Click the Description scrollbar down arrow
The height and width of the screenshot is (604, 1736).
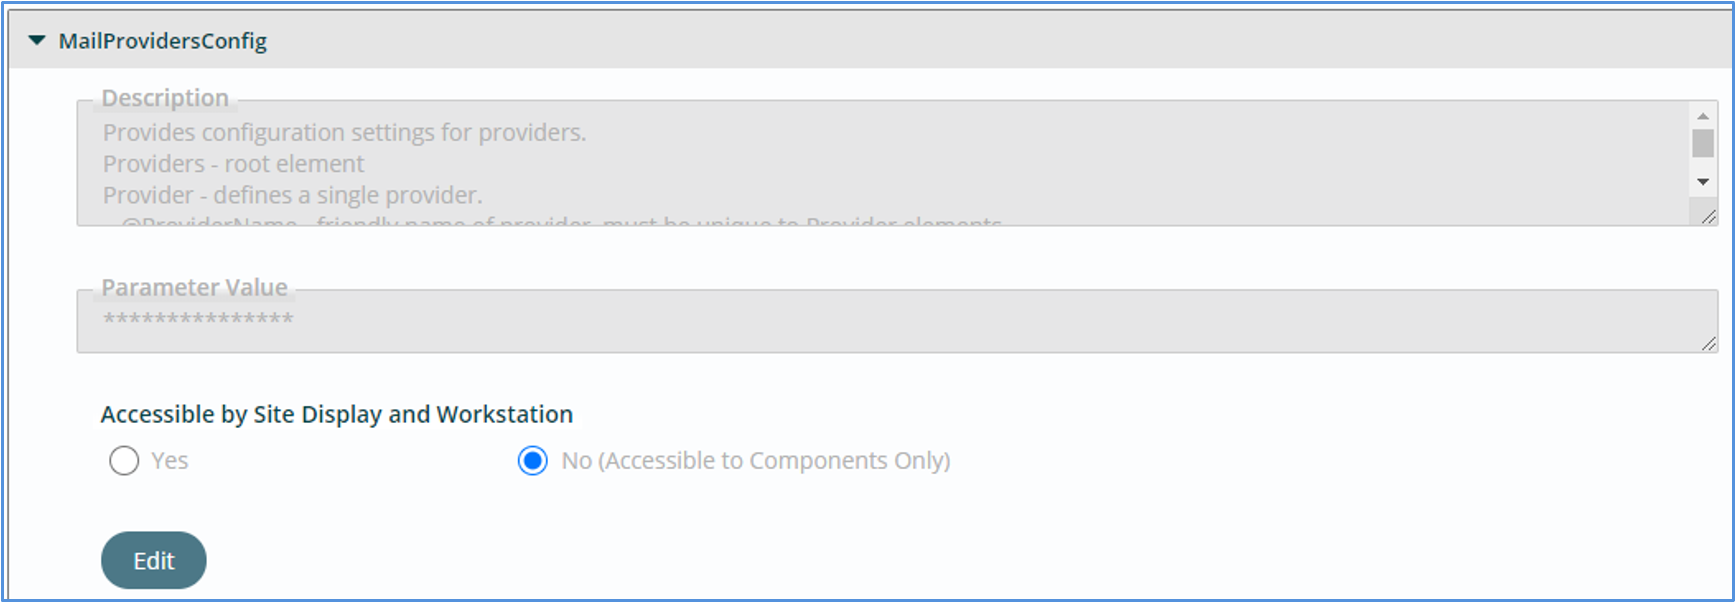tap(1703, 182)
